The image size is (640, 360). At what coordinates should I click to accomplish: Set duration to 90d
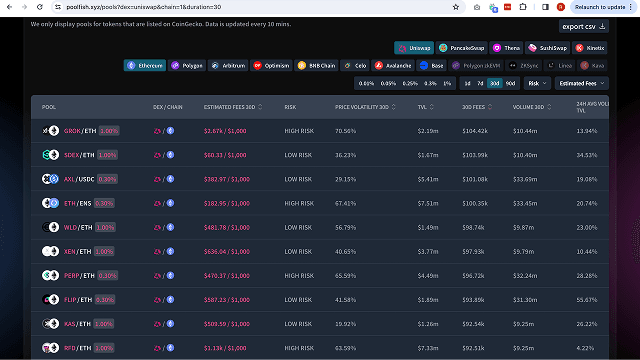(510, 83)
